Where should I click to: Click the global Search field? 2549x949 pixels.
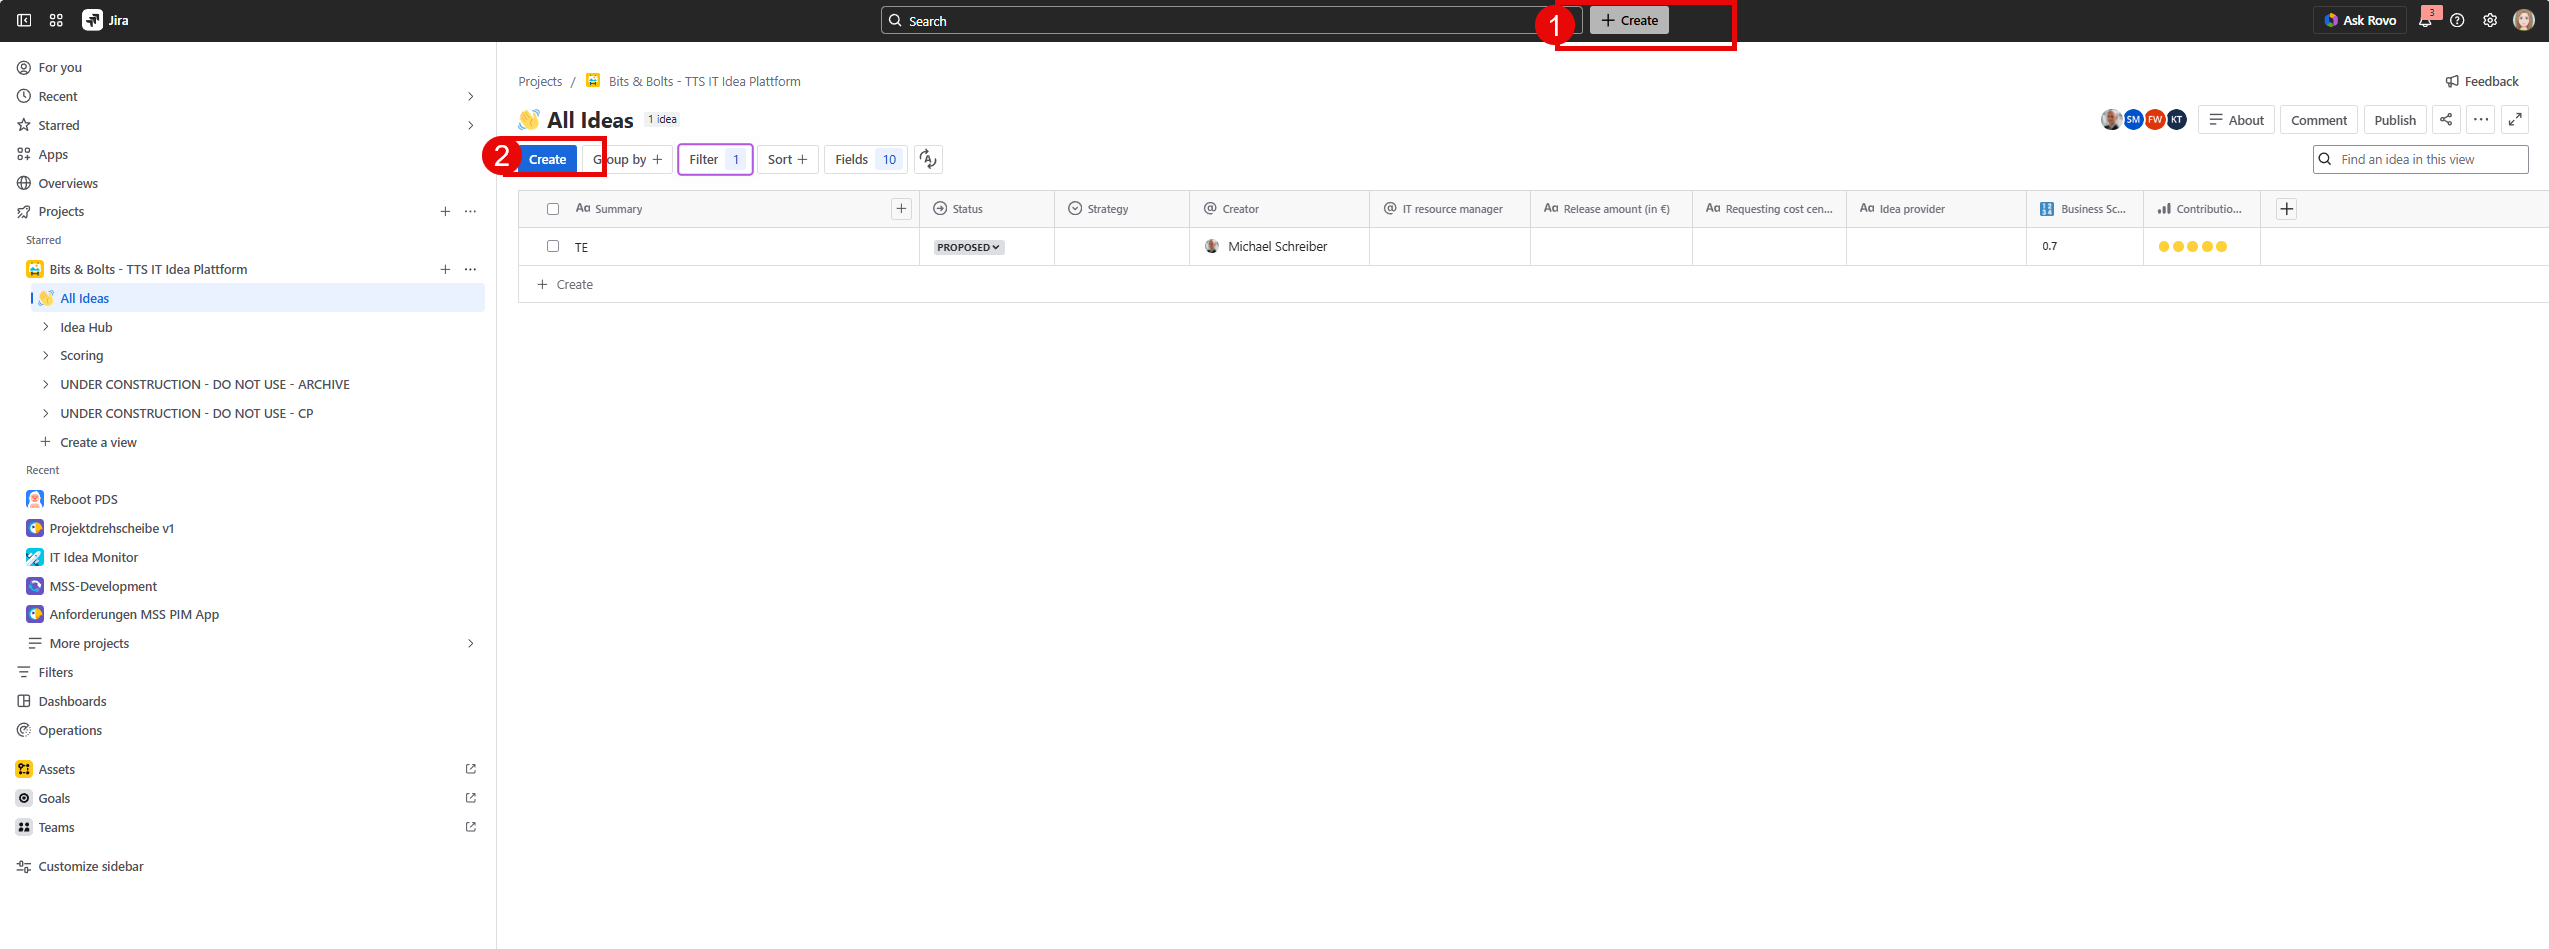[1231, 20]
